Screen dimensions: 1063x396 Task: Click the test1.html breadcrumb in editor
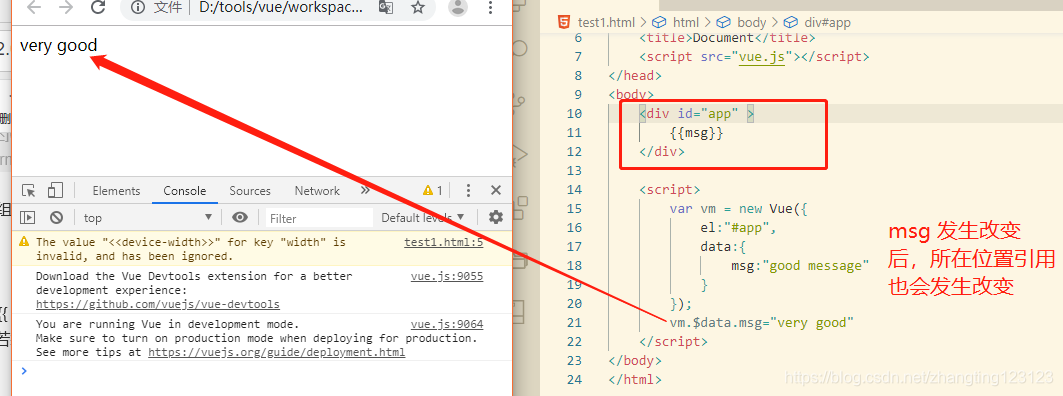click(607, 22)
